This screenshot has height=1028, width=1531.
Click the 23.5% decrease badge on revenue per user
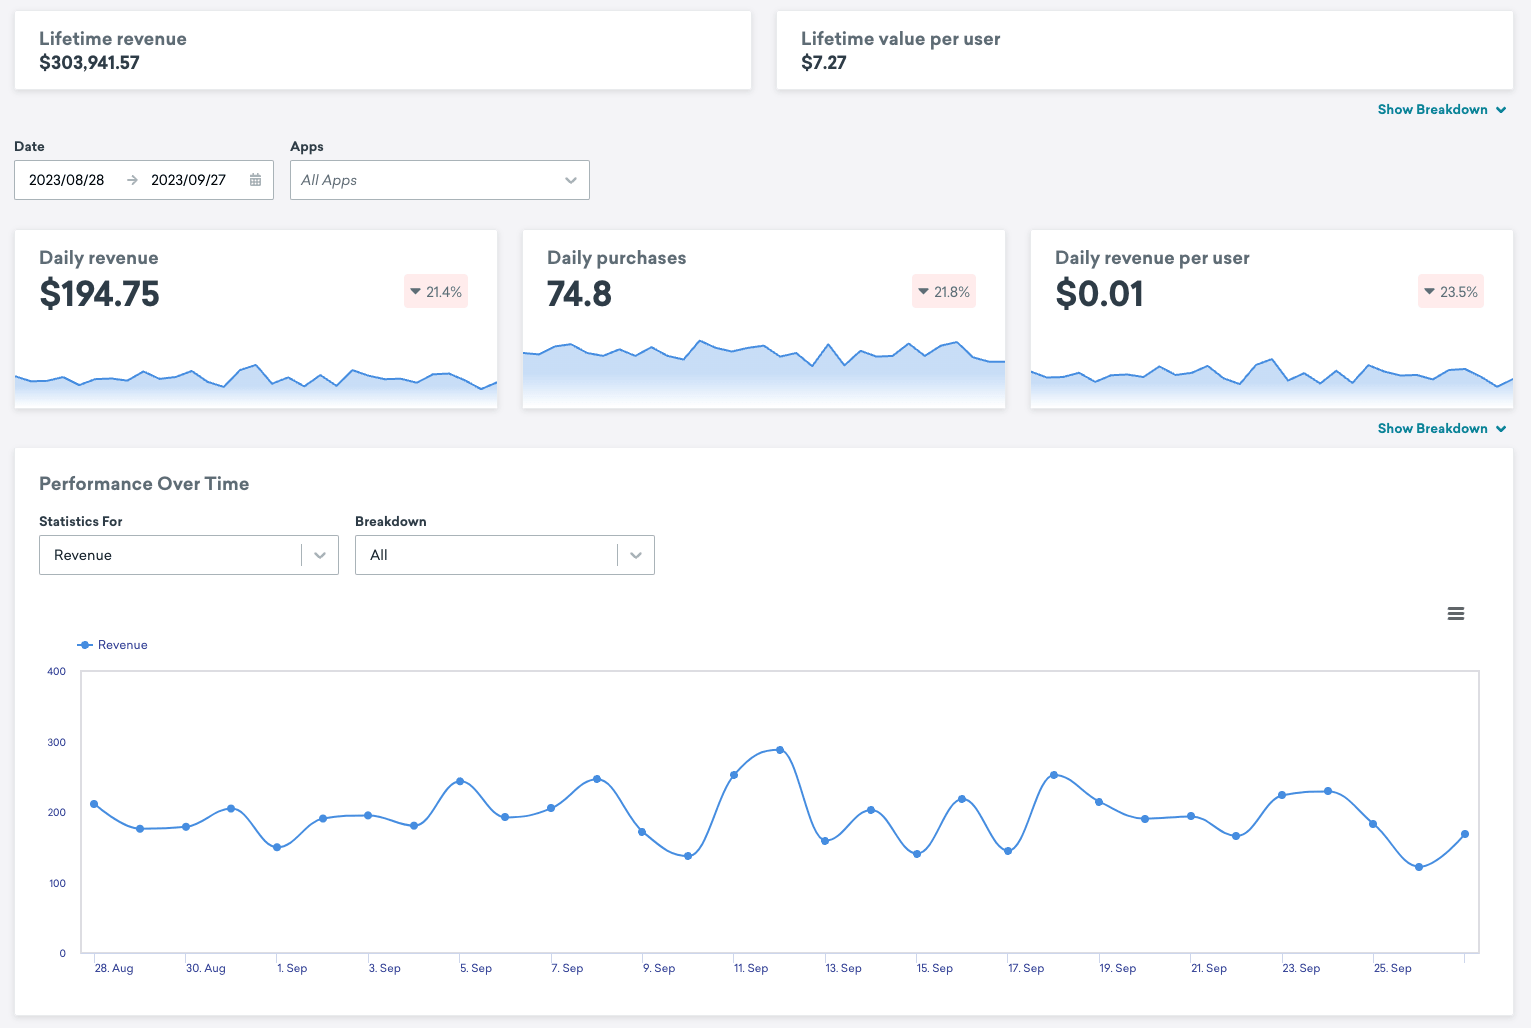click(1451, 292)
